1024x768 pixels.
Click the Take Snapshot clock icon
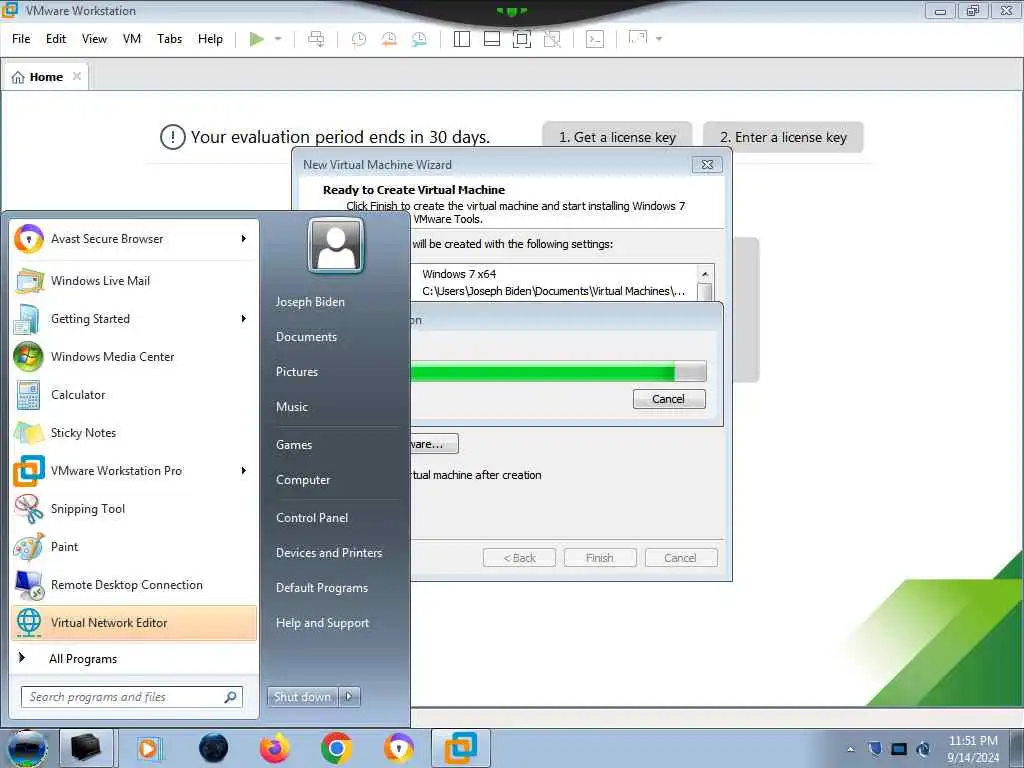pos(359,39)
